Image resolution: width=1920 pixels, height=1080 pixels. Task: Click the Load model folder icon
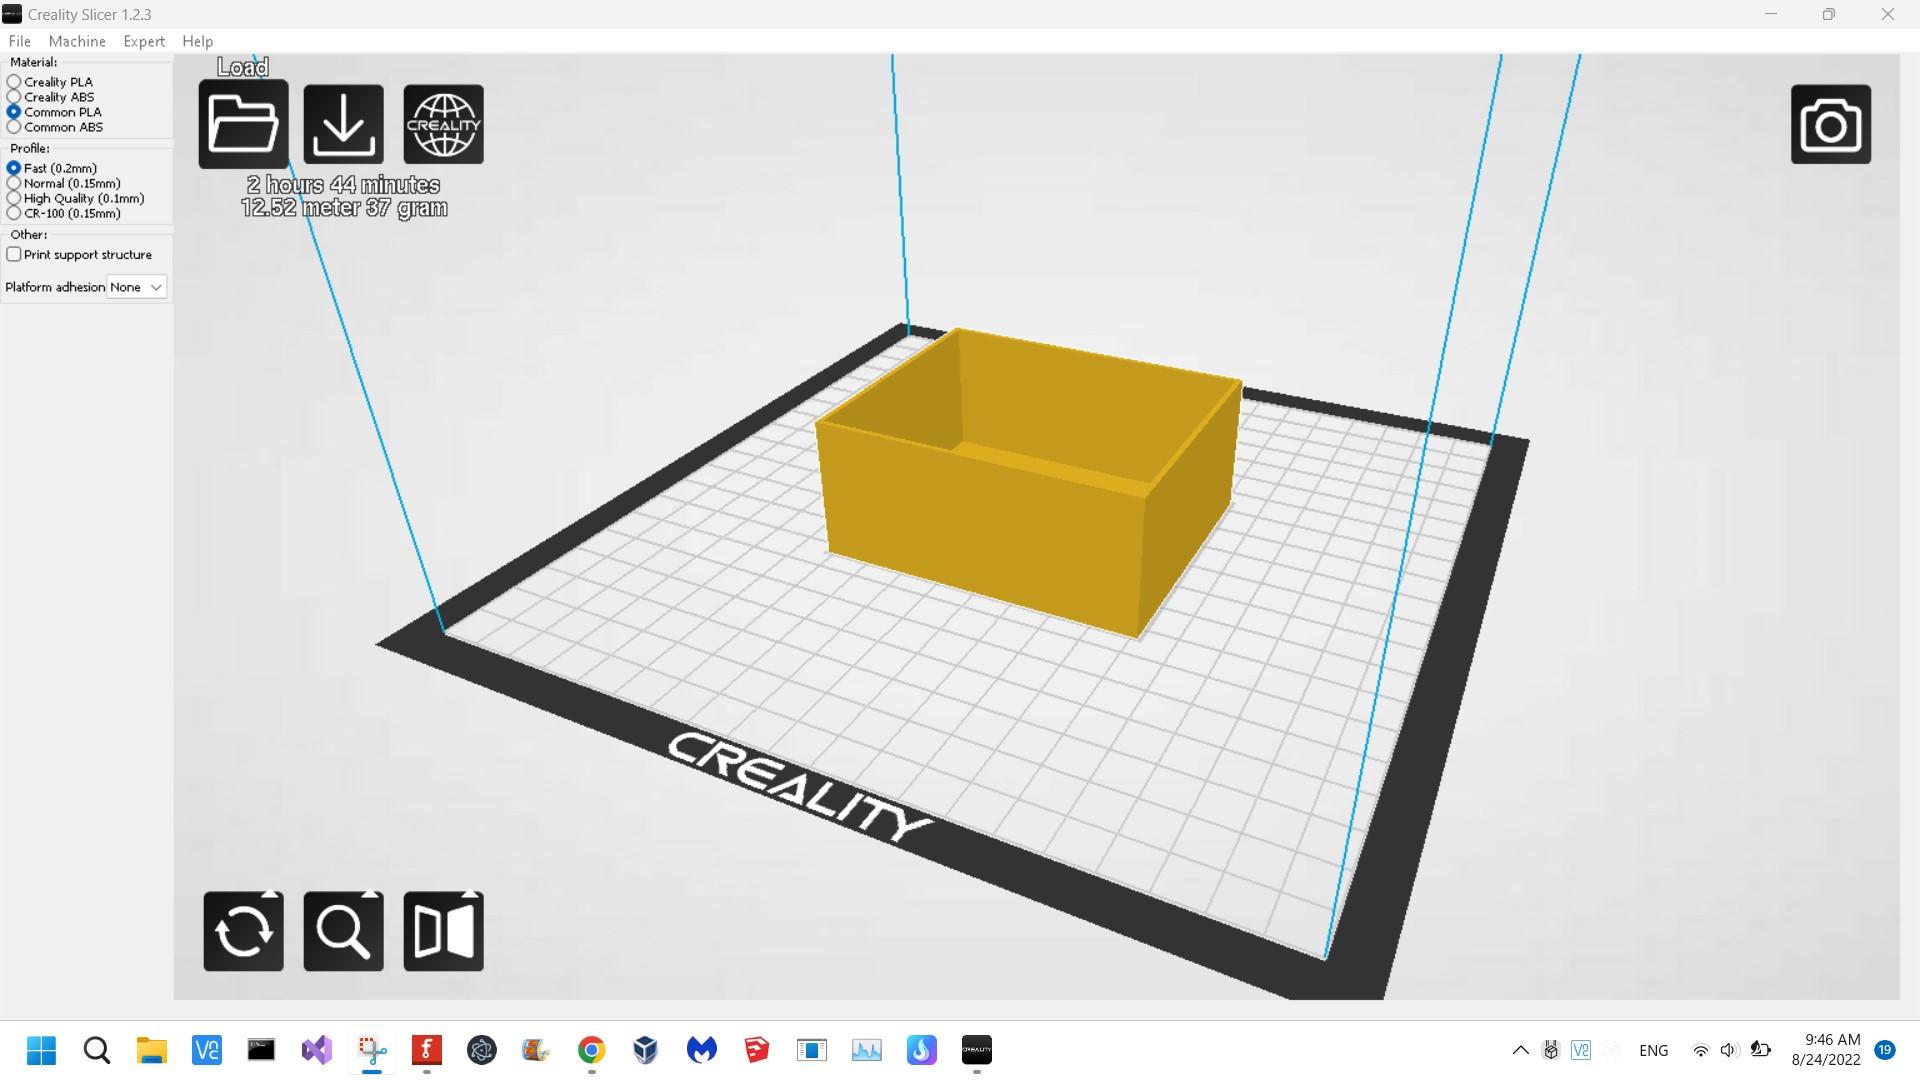pos(243,123)
